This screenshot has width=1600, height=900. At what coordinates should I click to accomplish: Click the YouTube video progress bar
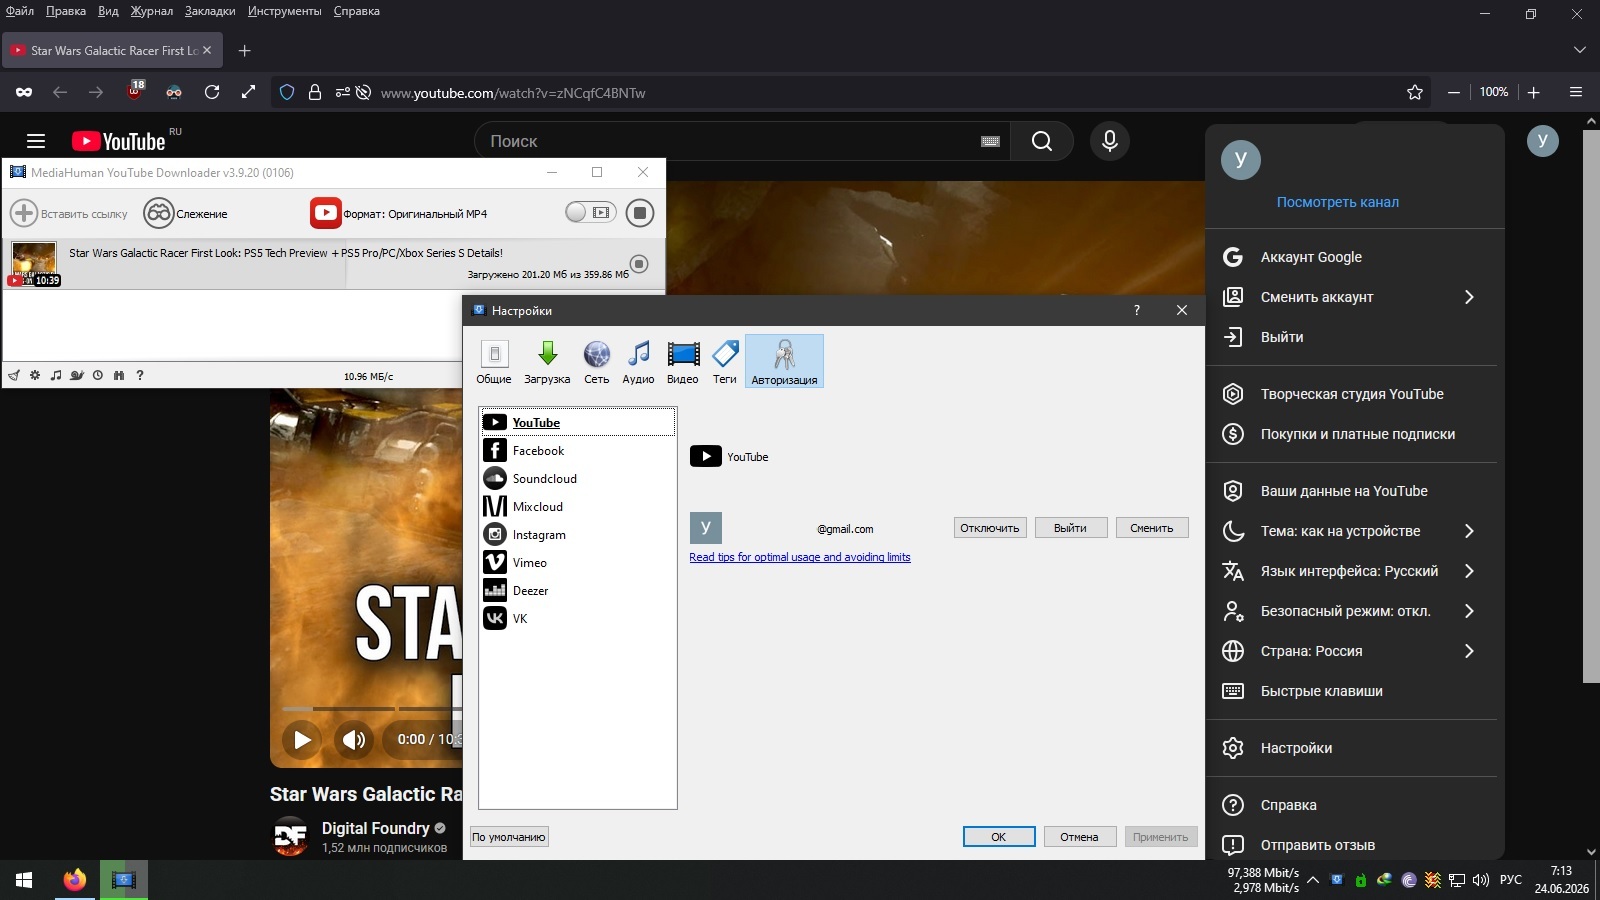coord(371,709)
